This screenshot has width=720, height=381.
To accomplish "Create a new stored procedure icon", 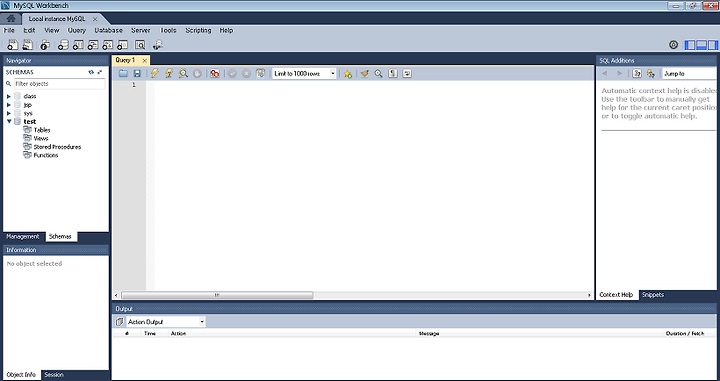I will click(x=107, y=45).
